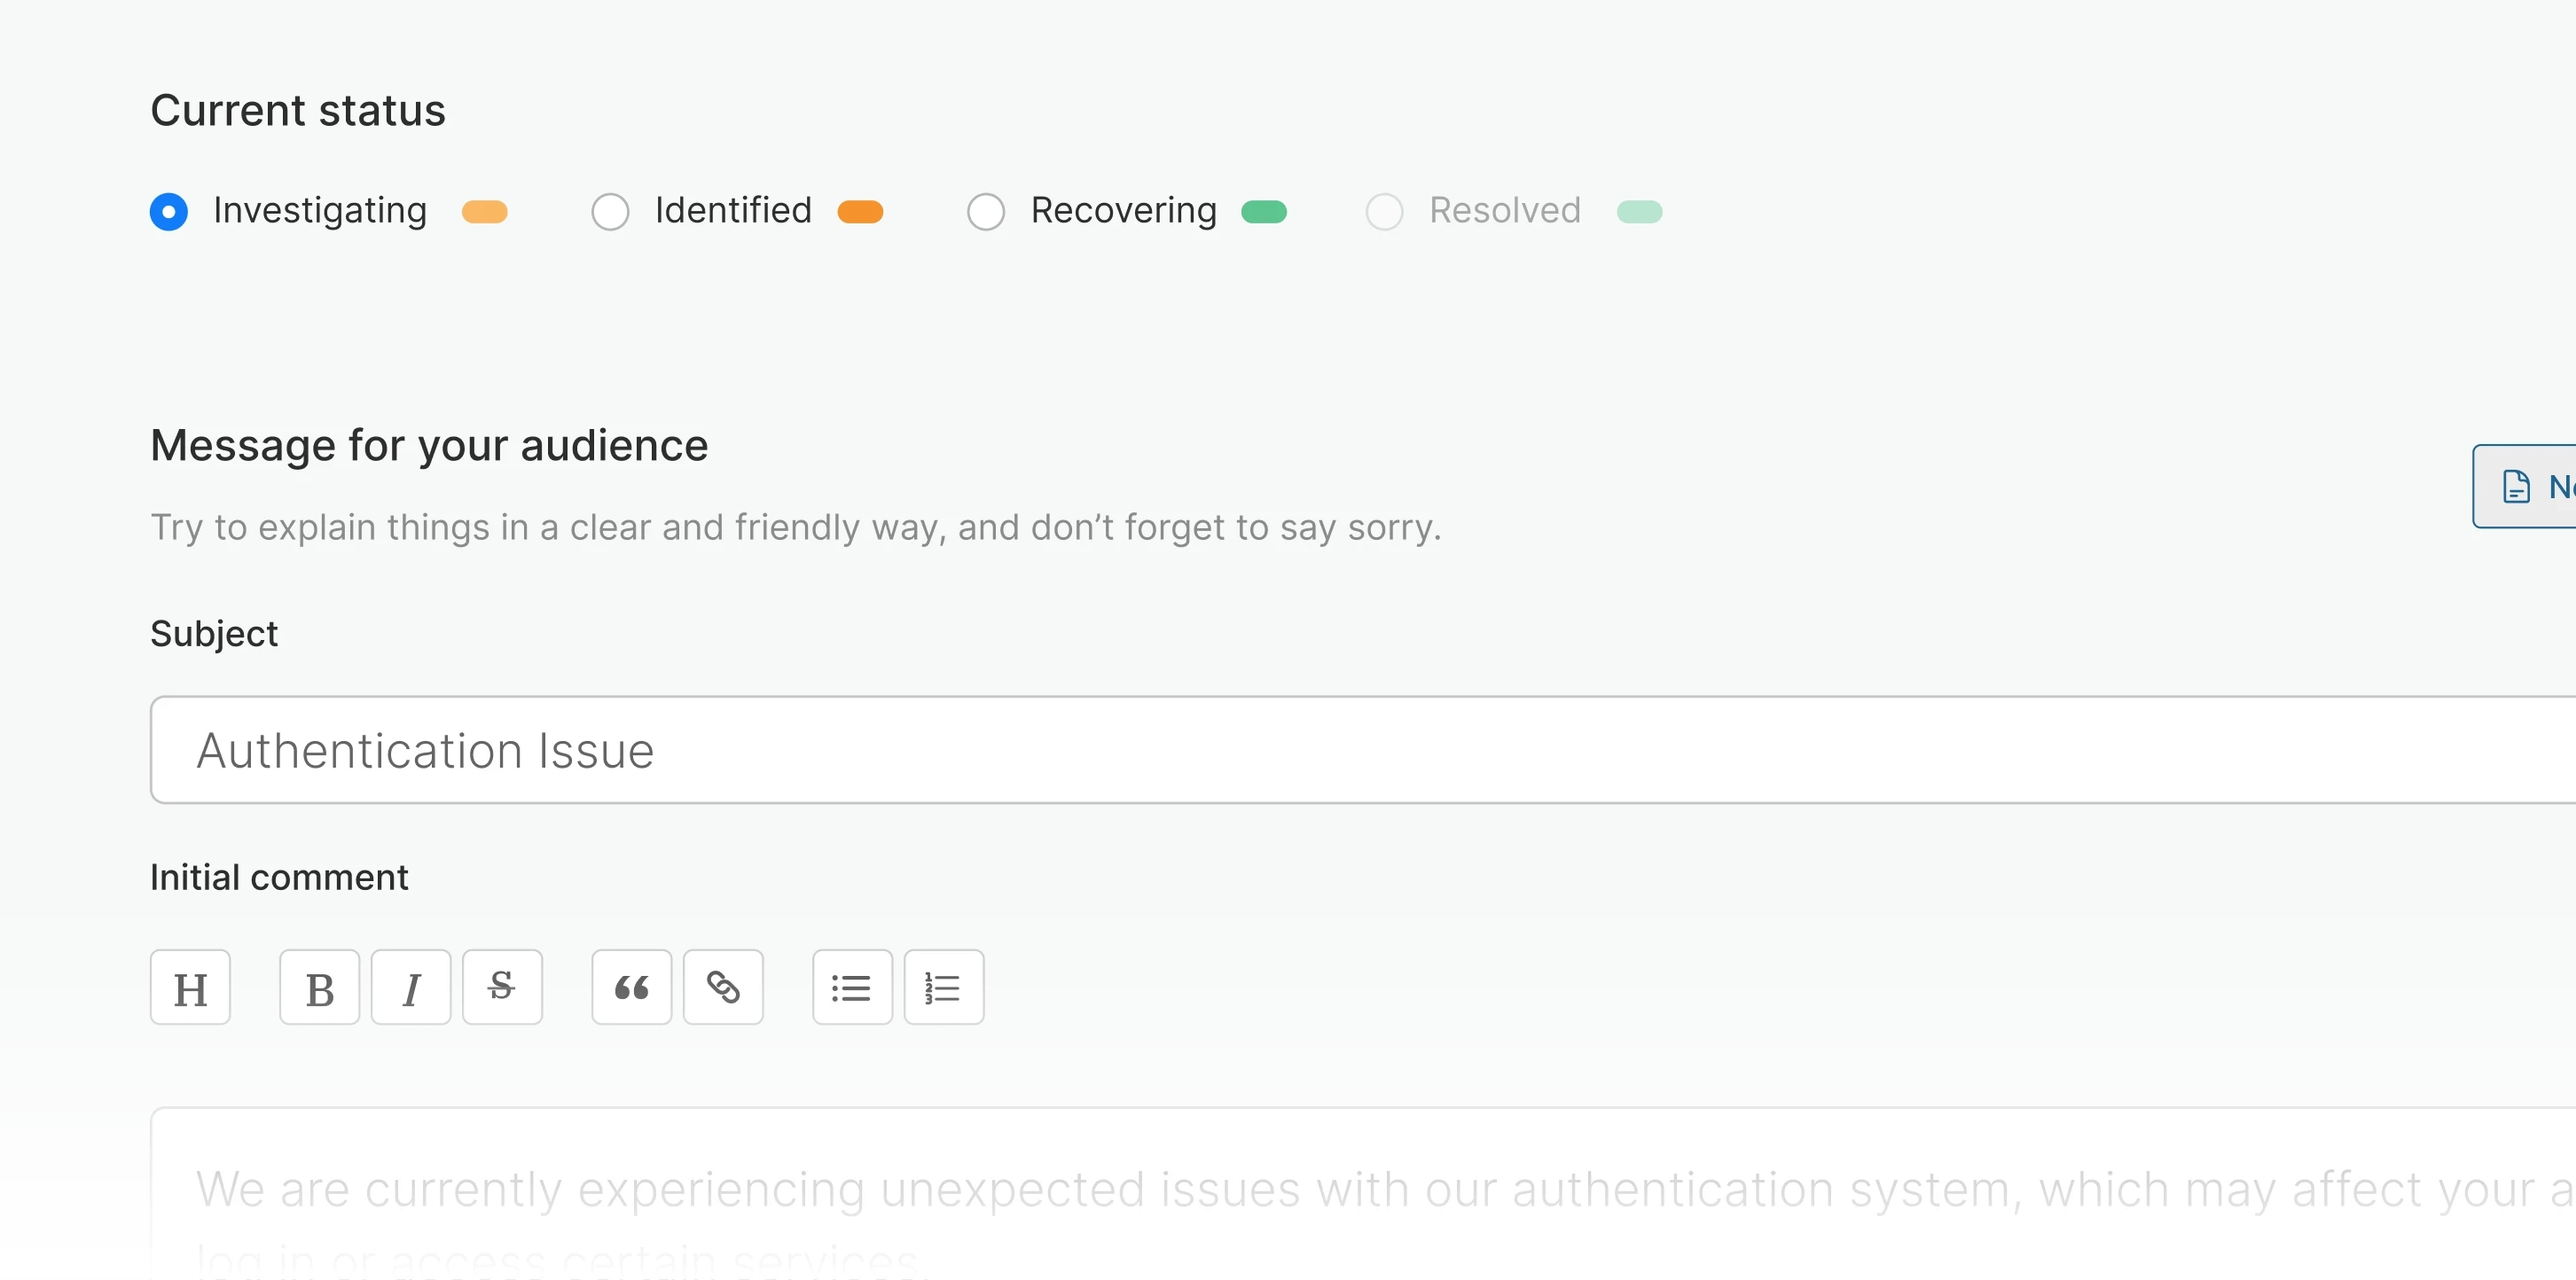Toggle Italic formatting in the editor toolbar
The image size is (2576, 1280).
tap(410, 987)
